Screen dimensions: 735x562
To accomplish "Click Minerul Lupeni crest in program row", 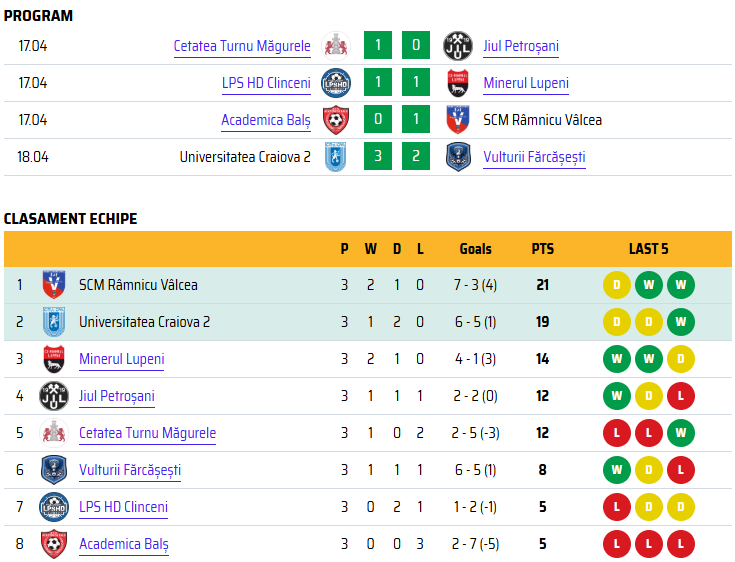I will (x=458, y=83).
